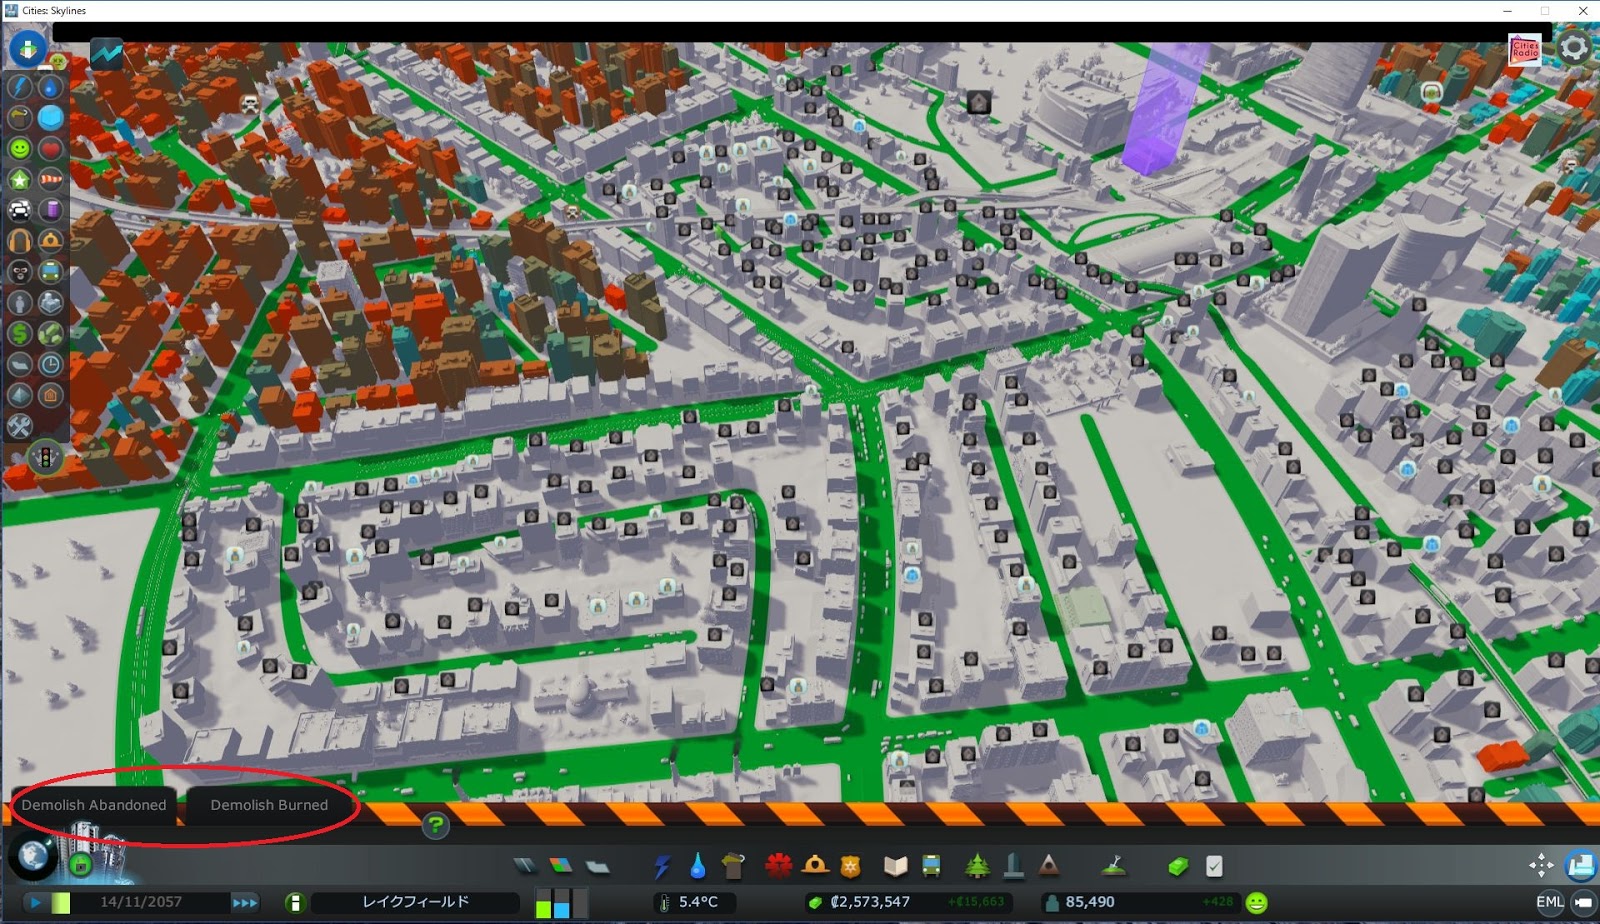Screen dimensions: 1600x924
Task: Open the Fire Department build menu
Action: tap(815, 866)
